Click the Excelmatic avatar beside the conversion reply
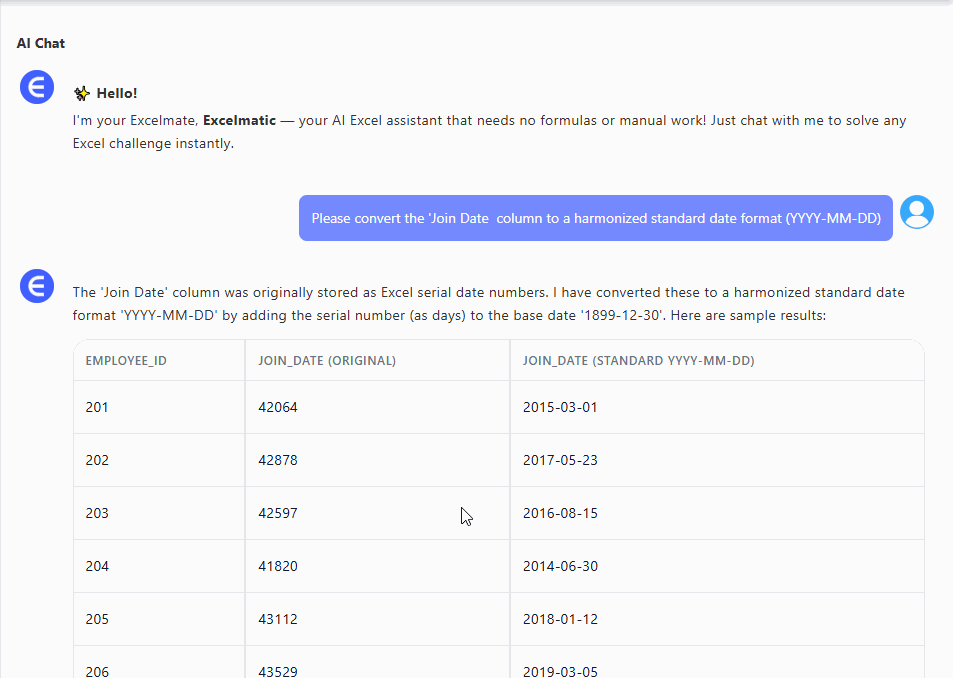 (37, 287)
